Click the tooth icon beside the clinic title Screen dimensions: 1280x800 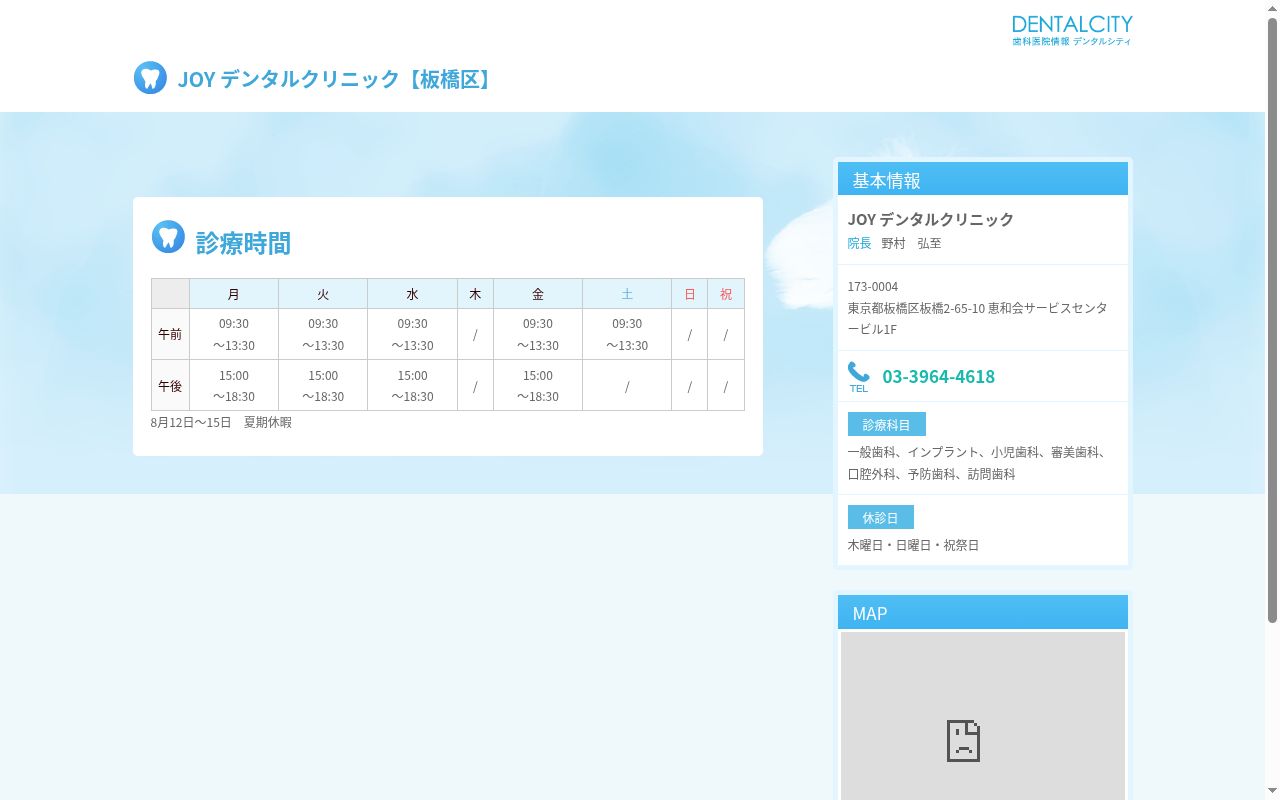pos(150,78)
